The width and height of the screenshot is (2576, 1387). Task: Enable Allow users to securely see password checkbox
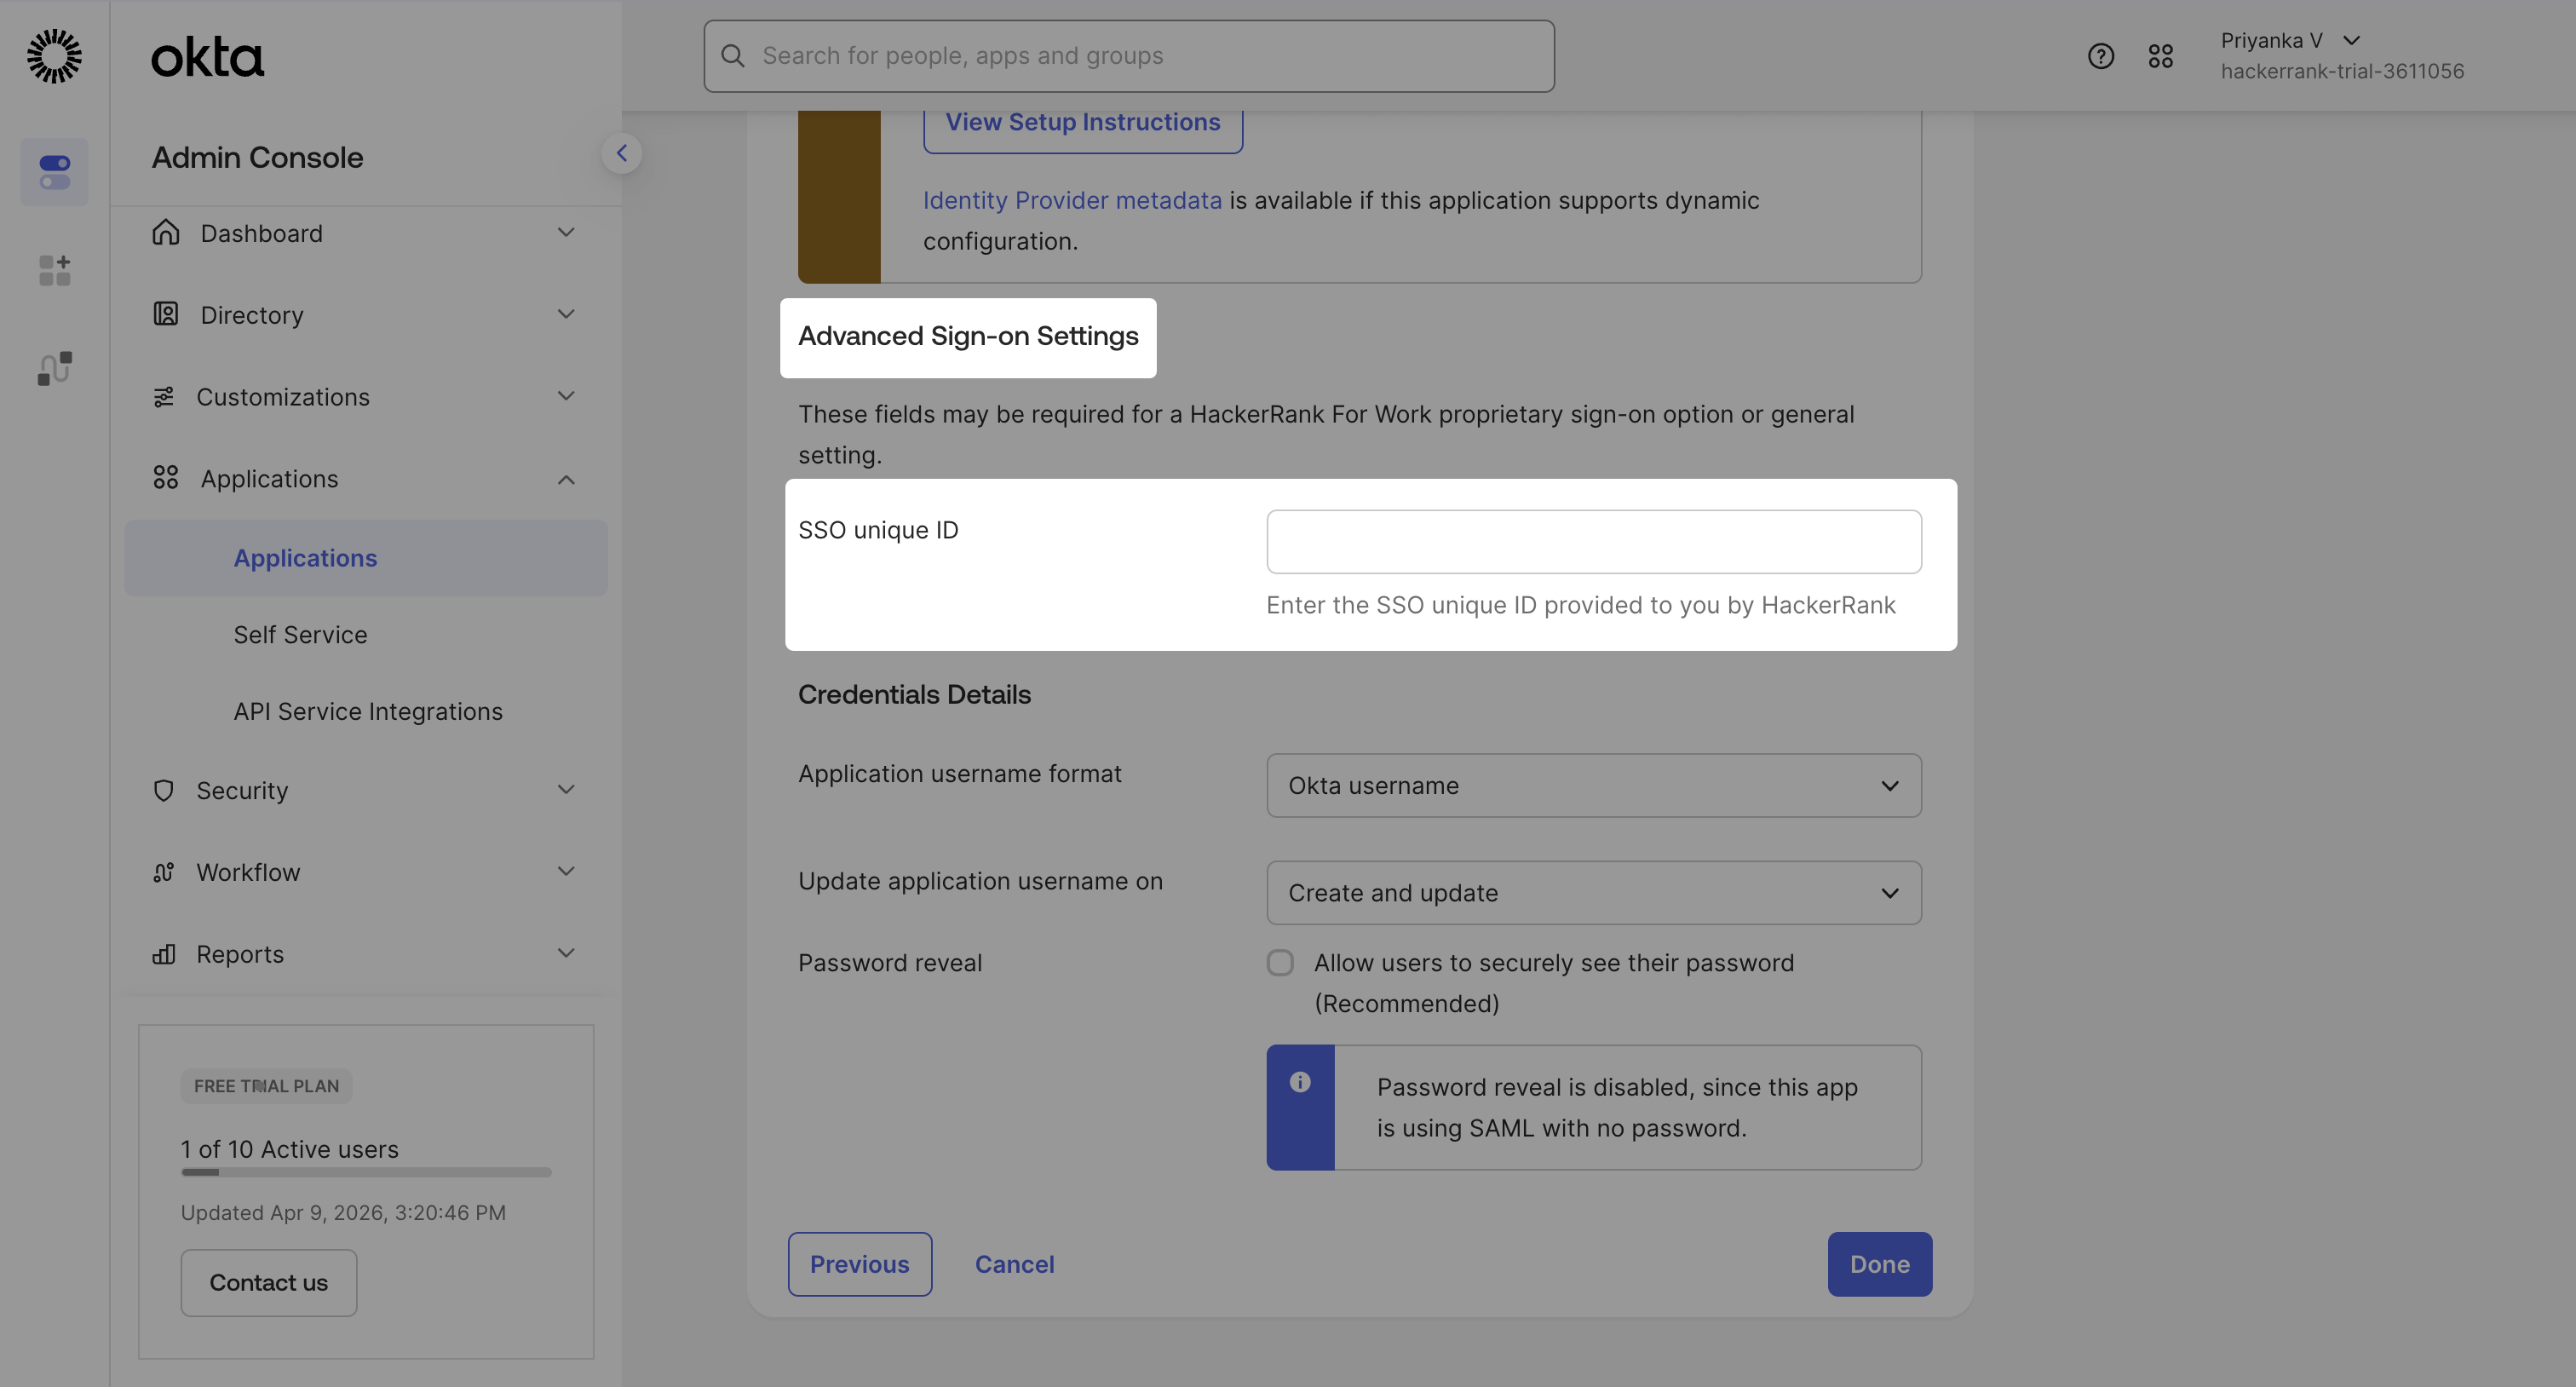point(1280,962)
